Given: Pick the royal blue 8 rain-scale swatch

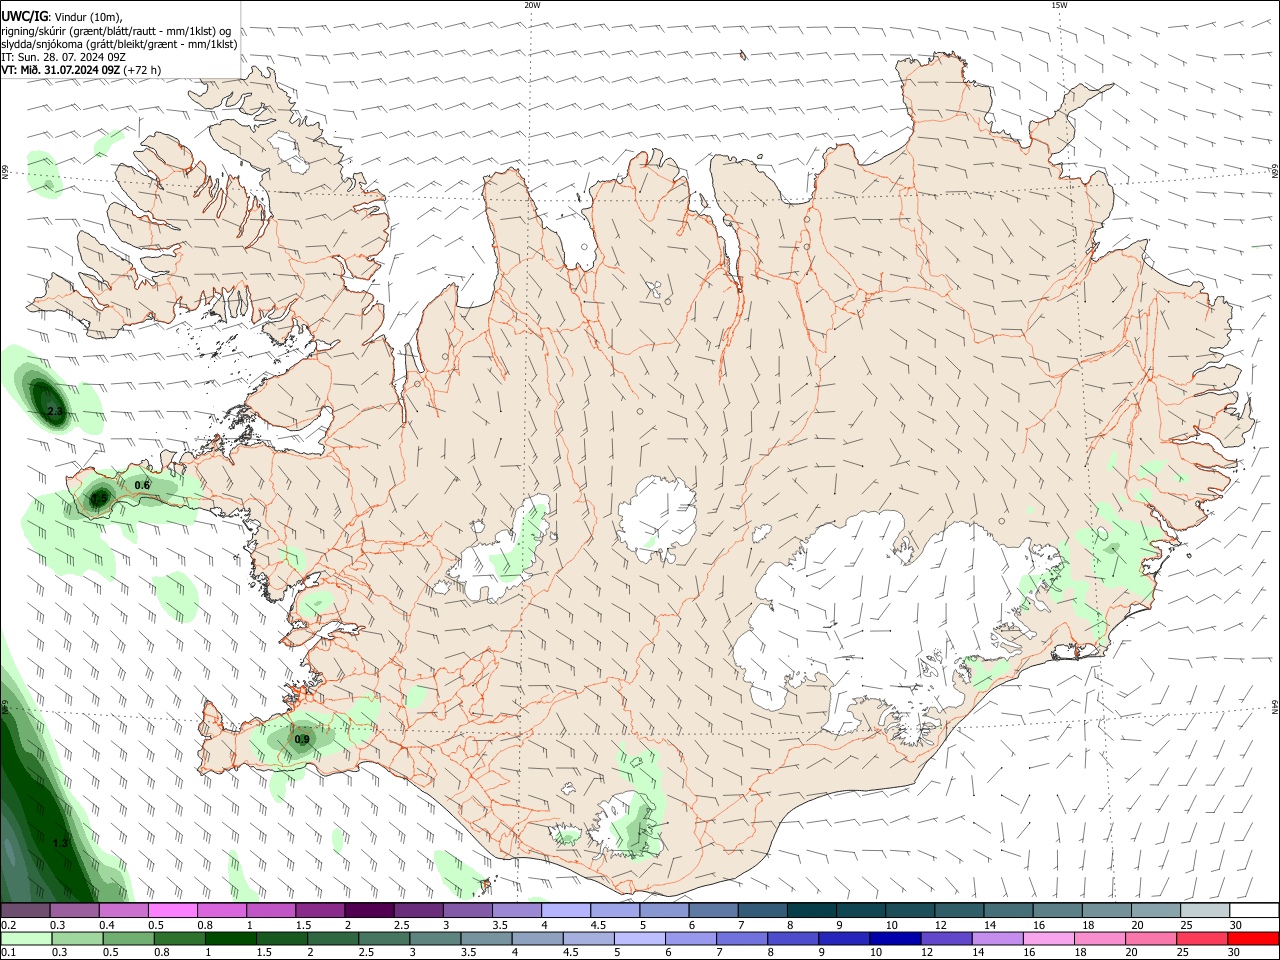Looking at the screenshot, I should [792, 938].
